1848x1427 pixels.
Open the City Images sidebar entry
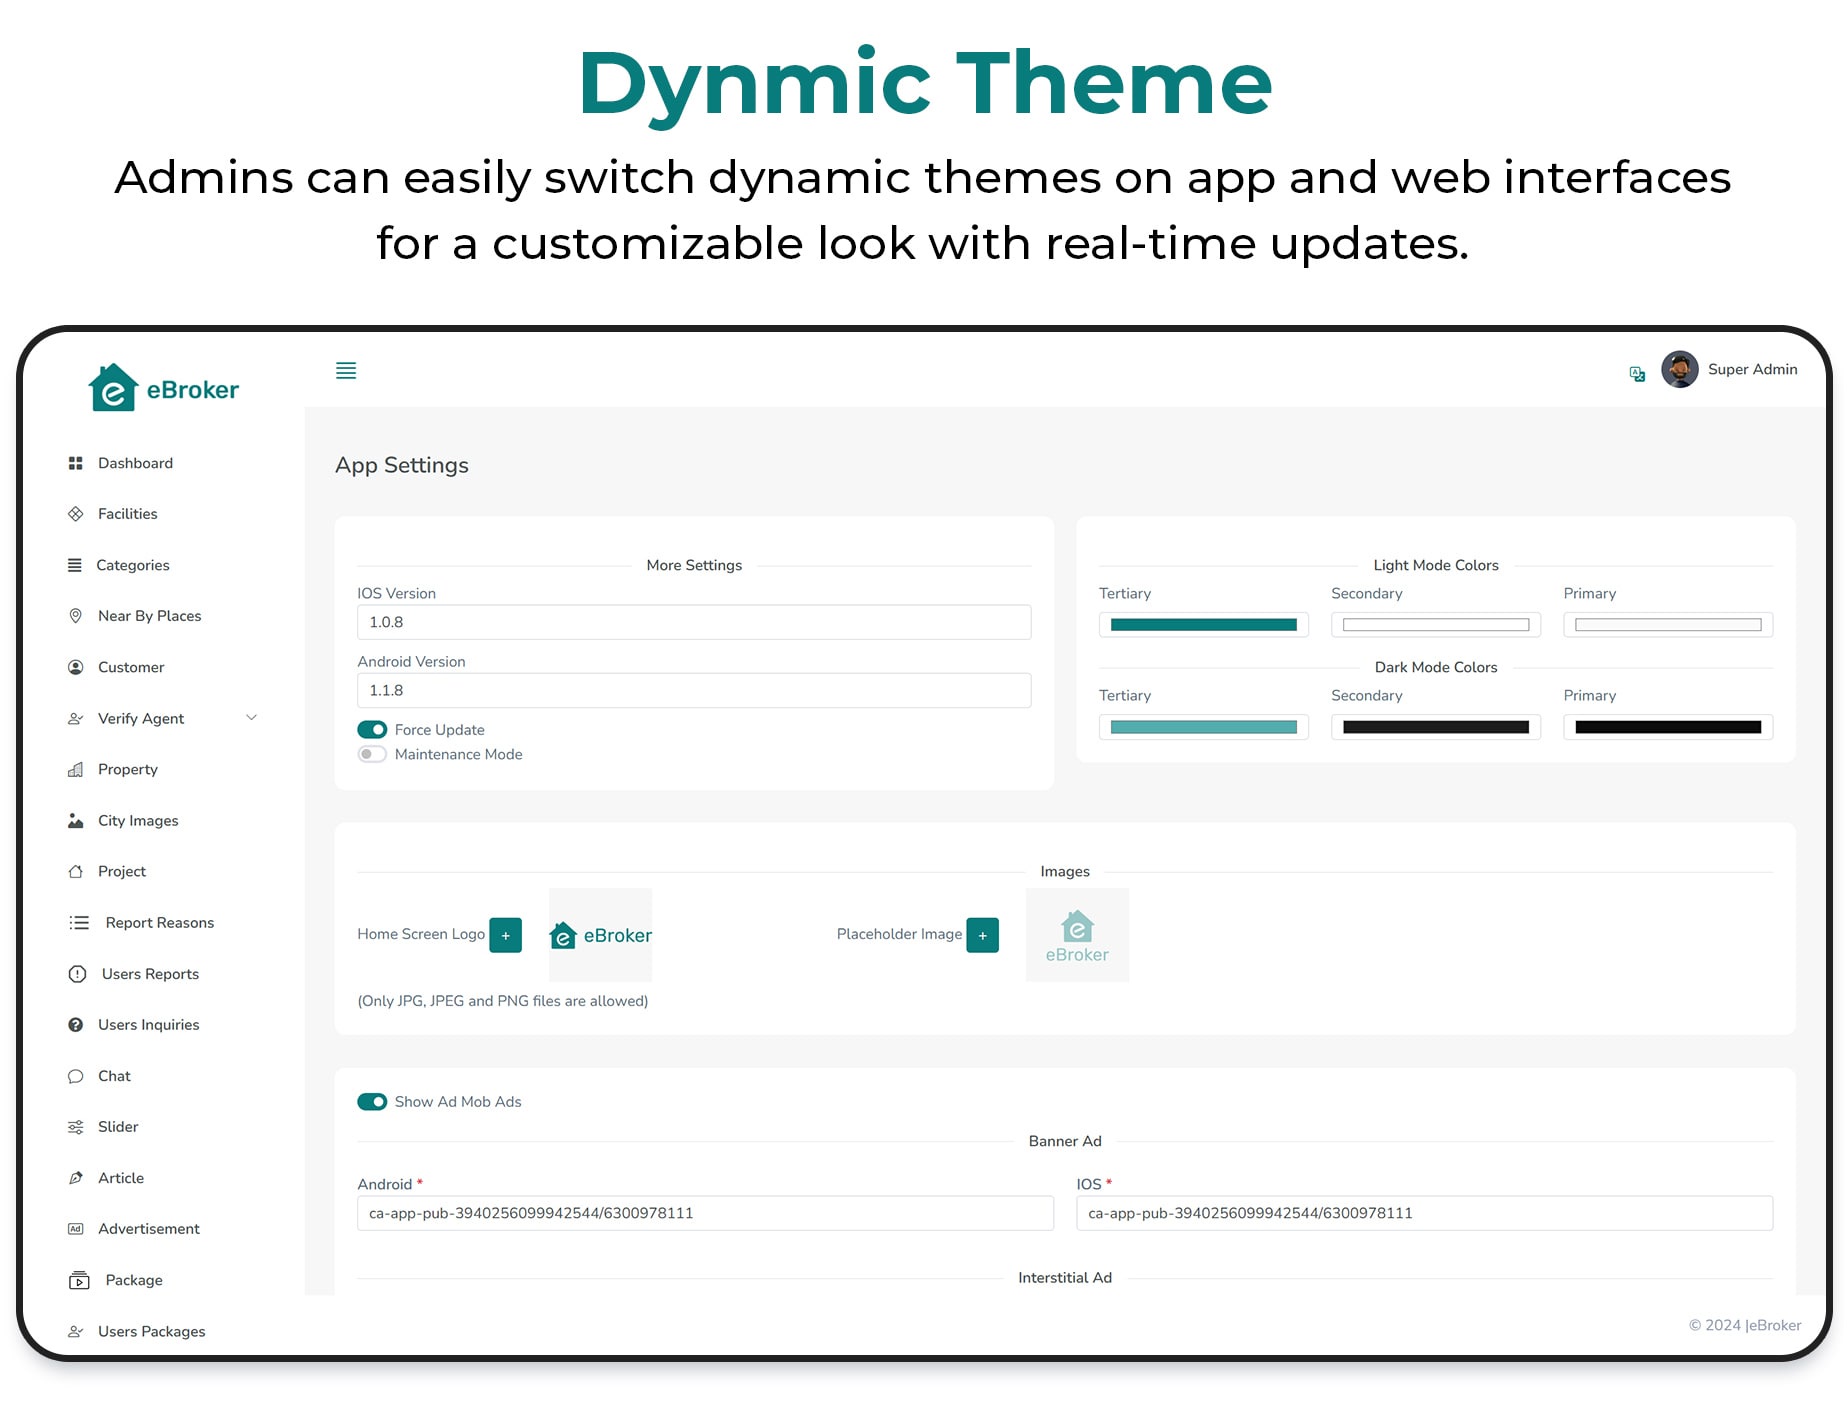(138, 820)
